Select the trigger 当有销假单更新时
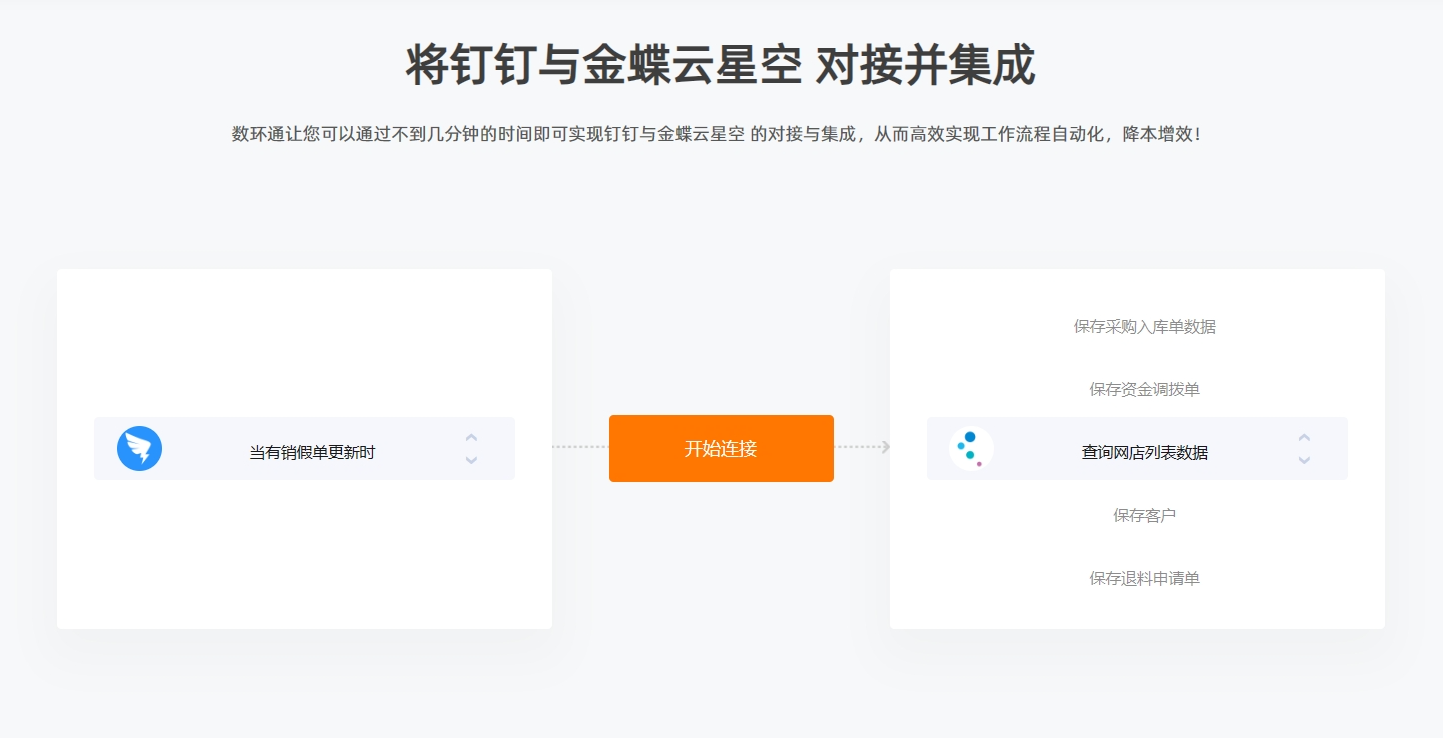Viewport: 1443px width, 738px height. pos(312,452)
